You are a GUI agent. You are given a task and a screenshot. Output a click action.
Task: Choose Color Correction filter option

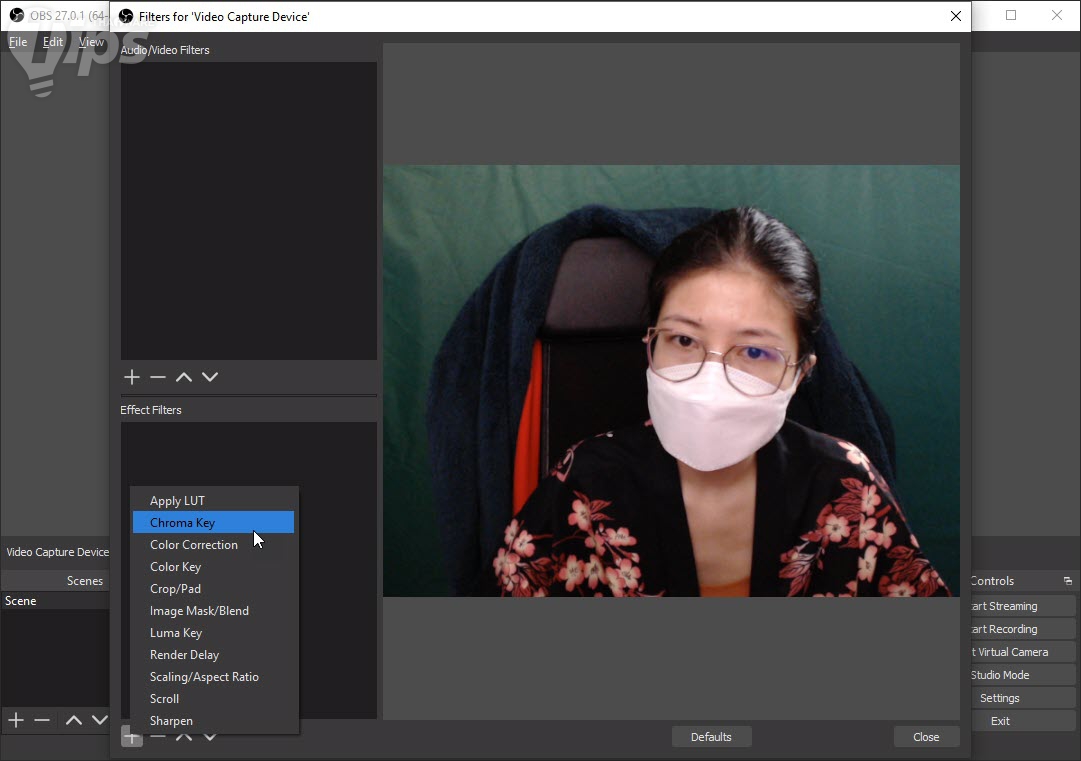point(194,545)
